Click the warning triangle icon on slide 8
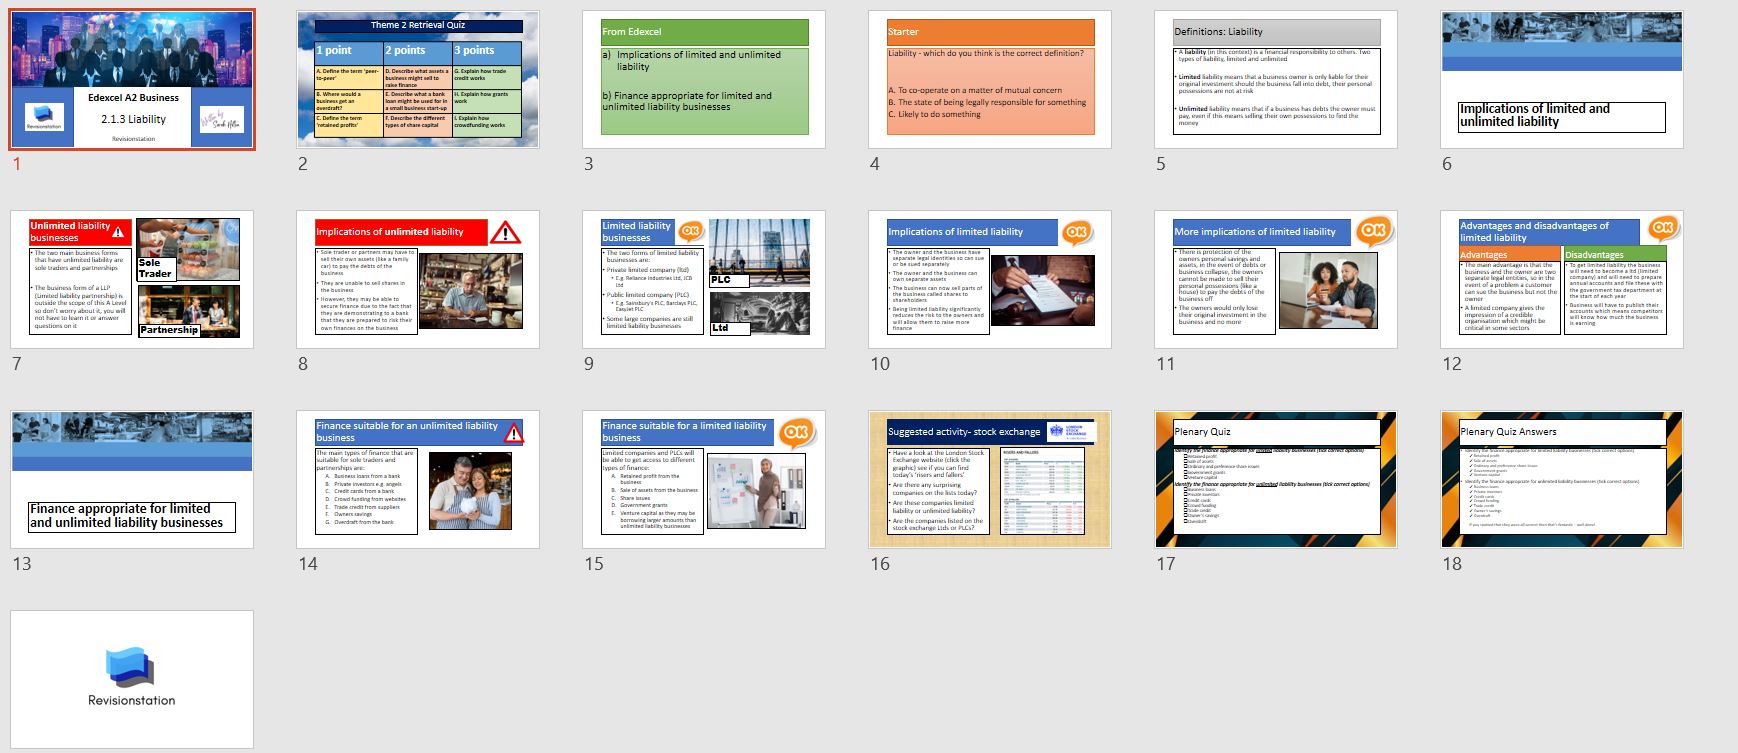This screenshot has height=753, width=1738. [506, 233]
